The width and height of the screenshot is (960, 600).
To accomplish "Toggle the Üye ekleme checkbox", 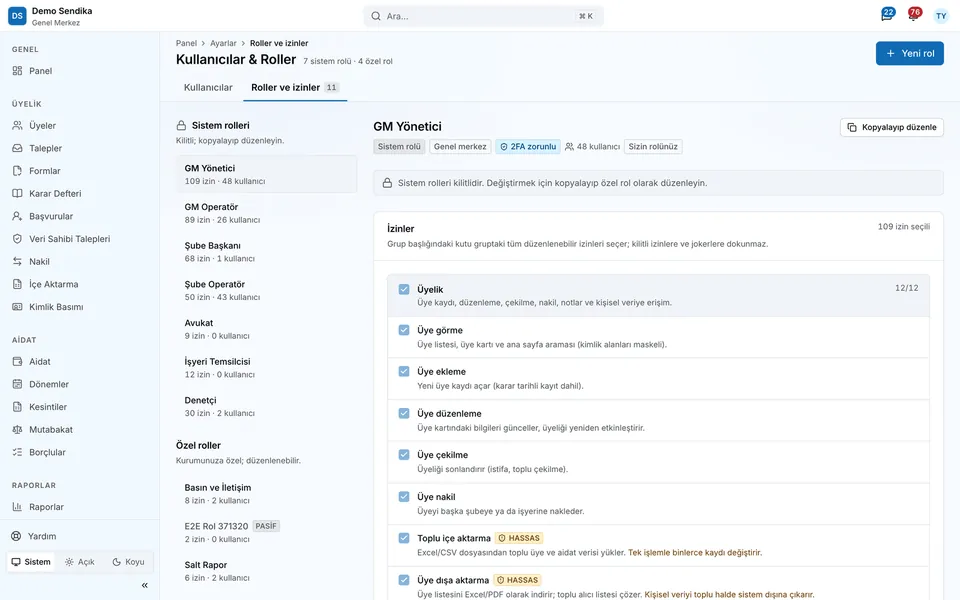I will [404, 372].
